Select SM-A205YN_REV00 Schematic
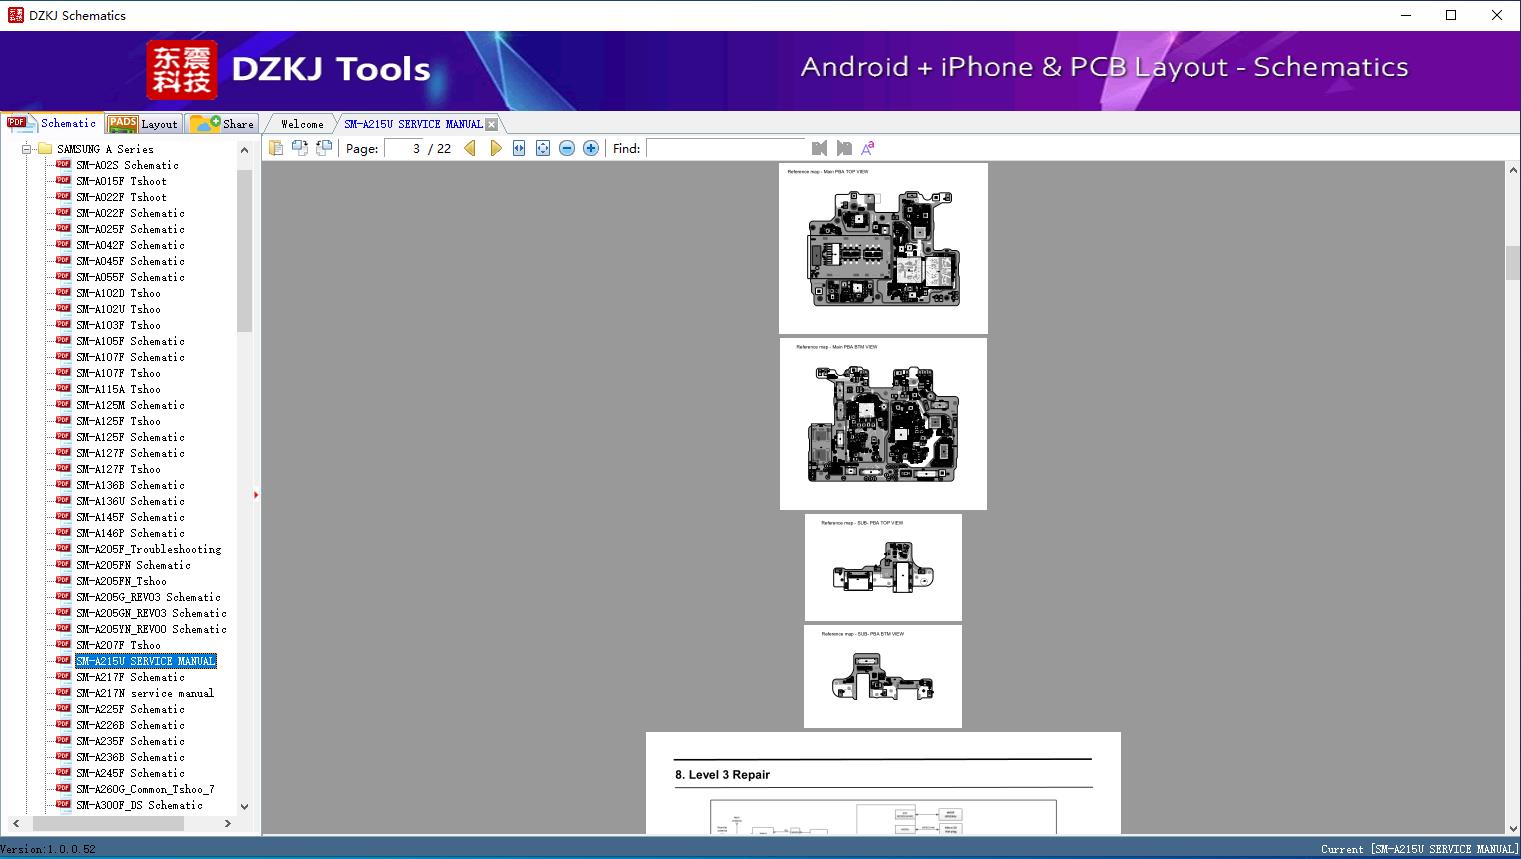The image size is (1521, 859). click(x=151, y=629)
